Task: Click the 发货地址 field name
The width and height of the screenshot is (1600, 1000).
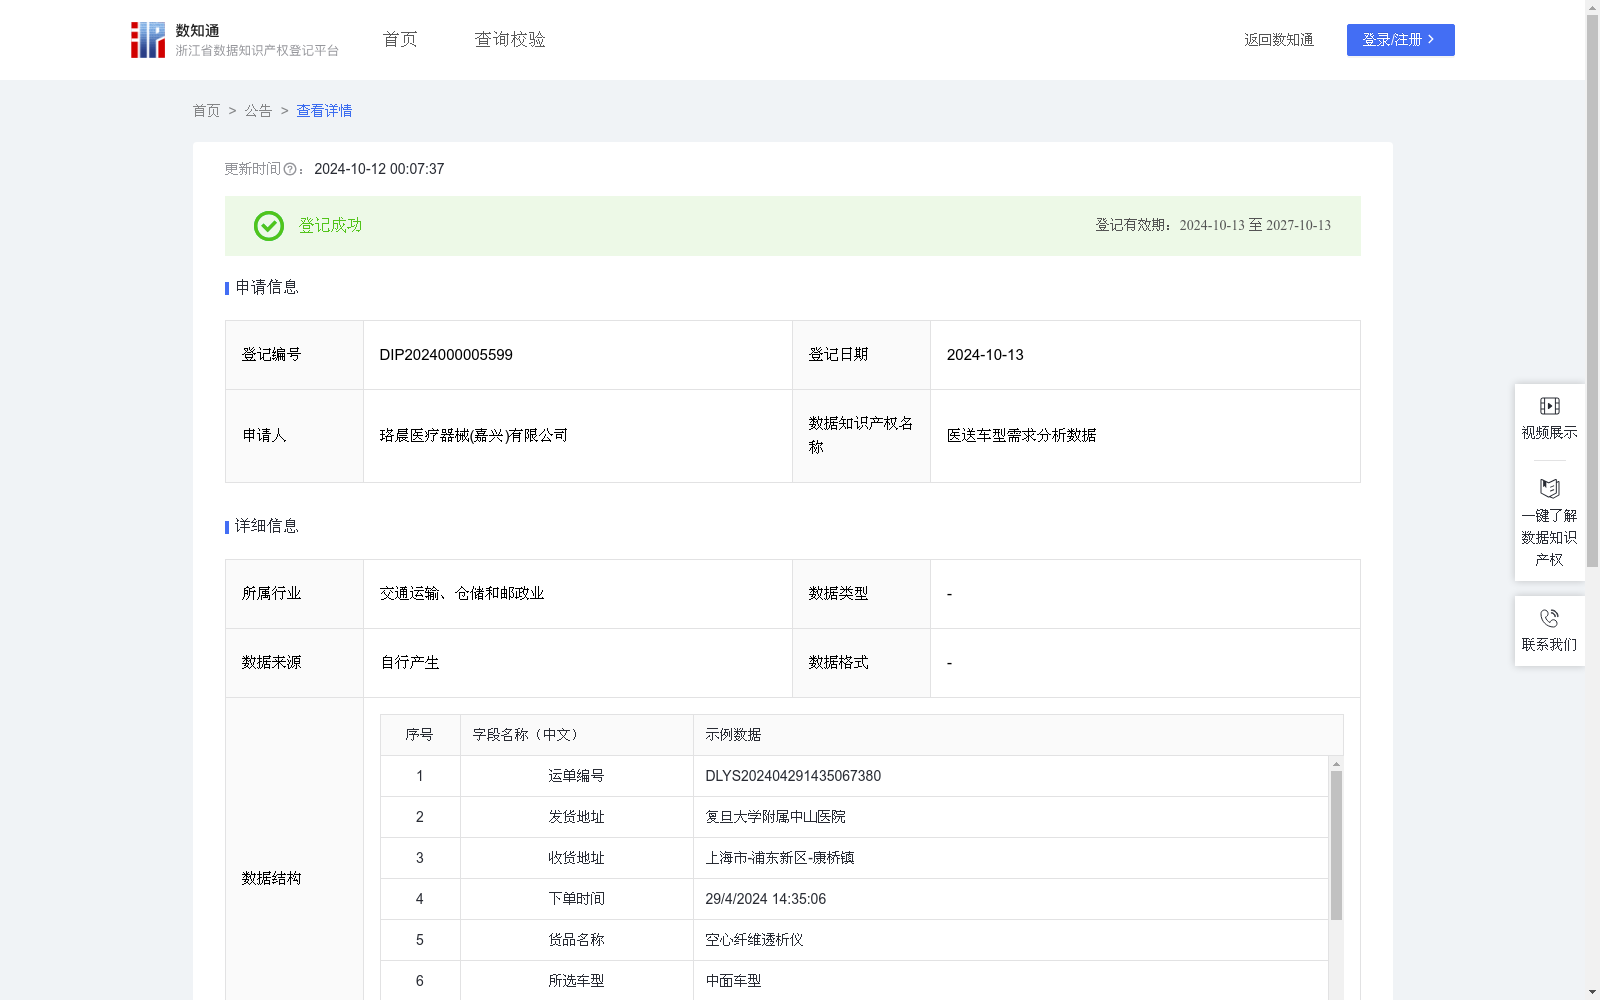Action: [576, 817]
